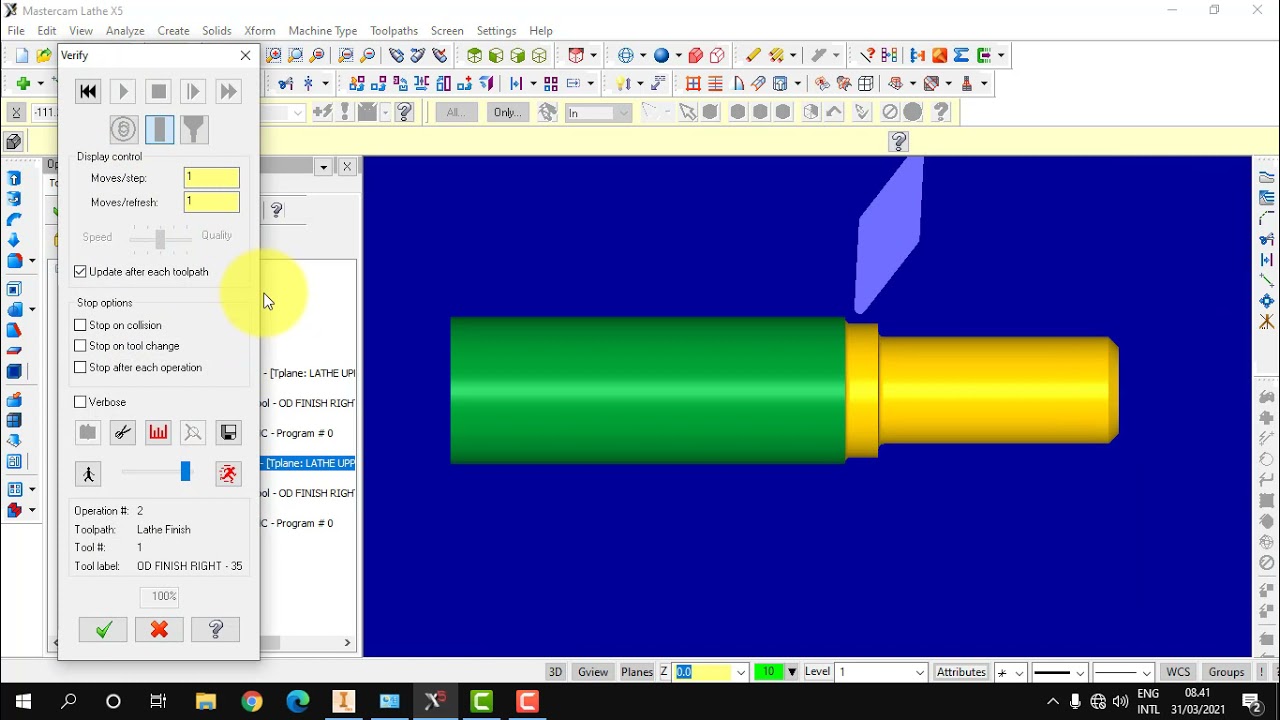
Task: Click the Verify fast forward button
Action: coord(228,91)
